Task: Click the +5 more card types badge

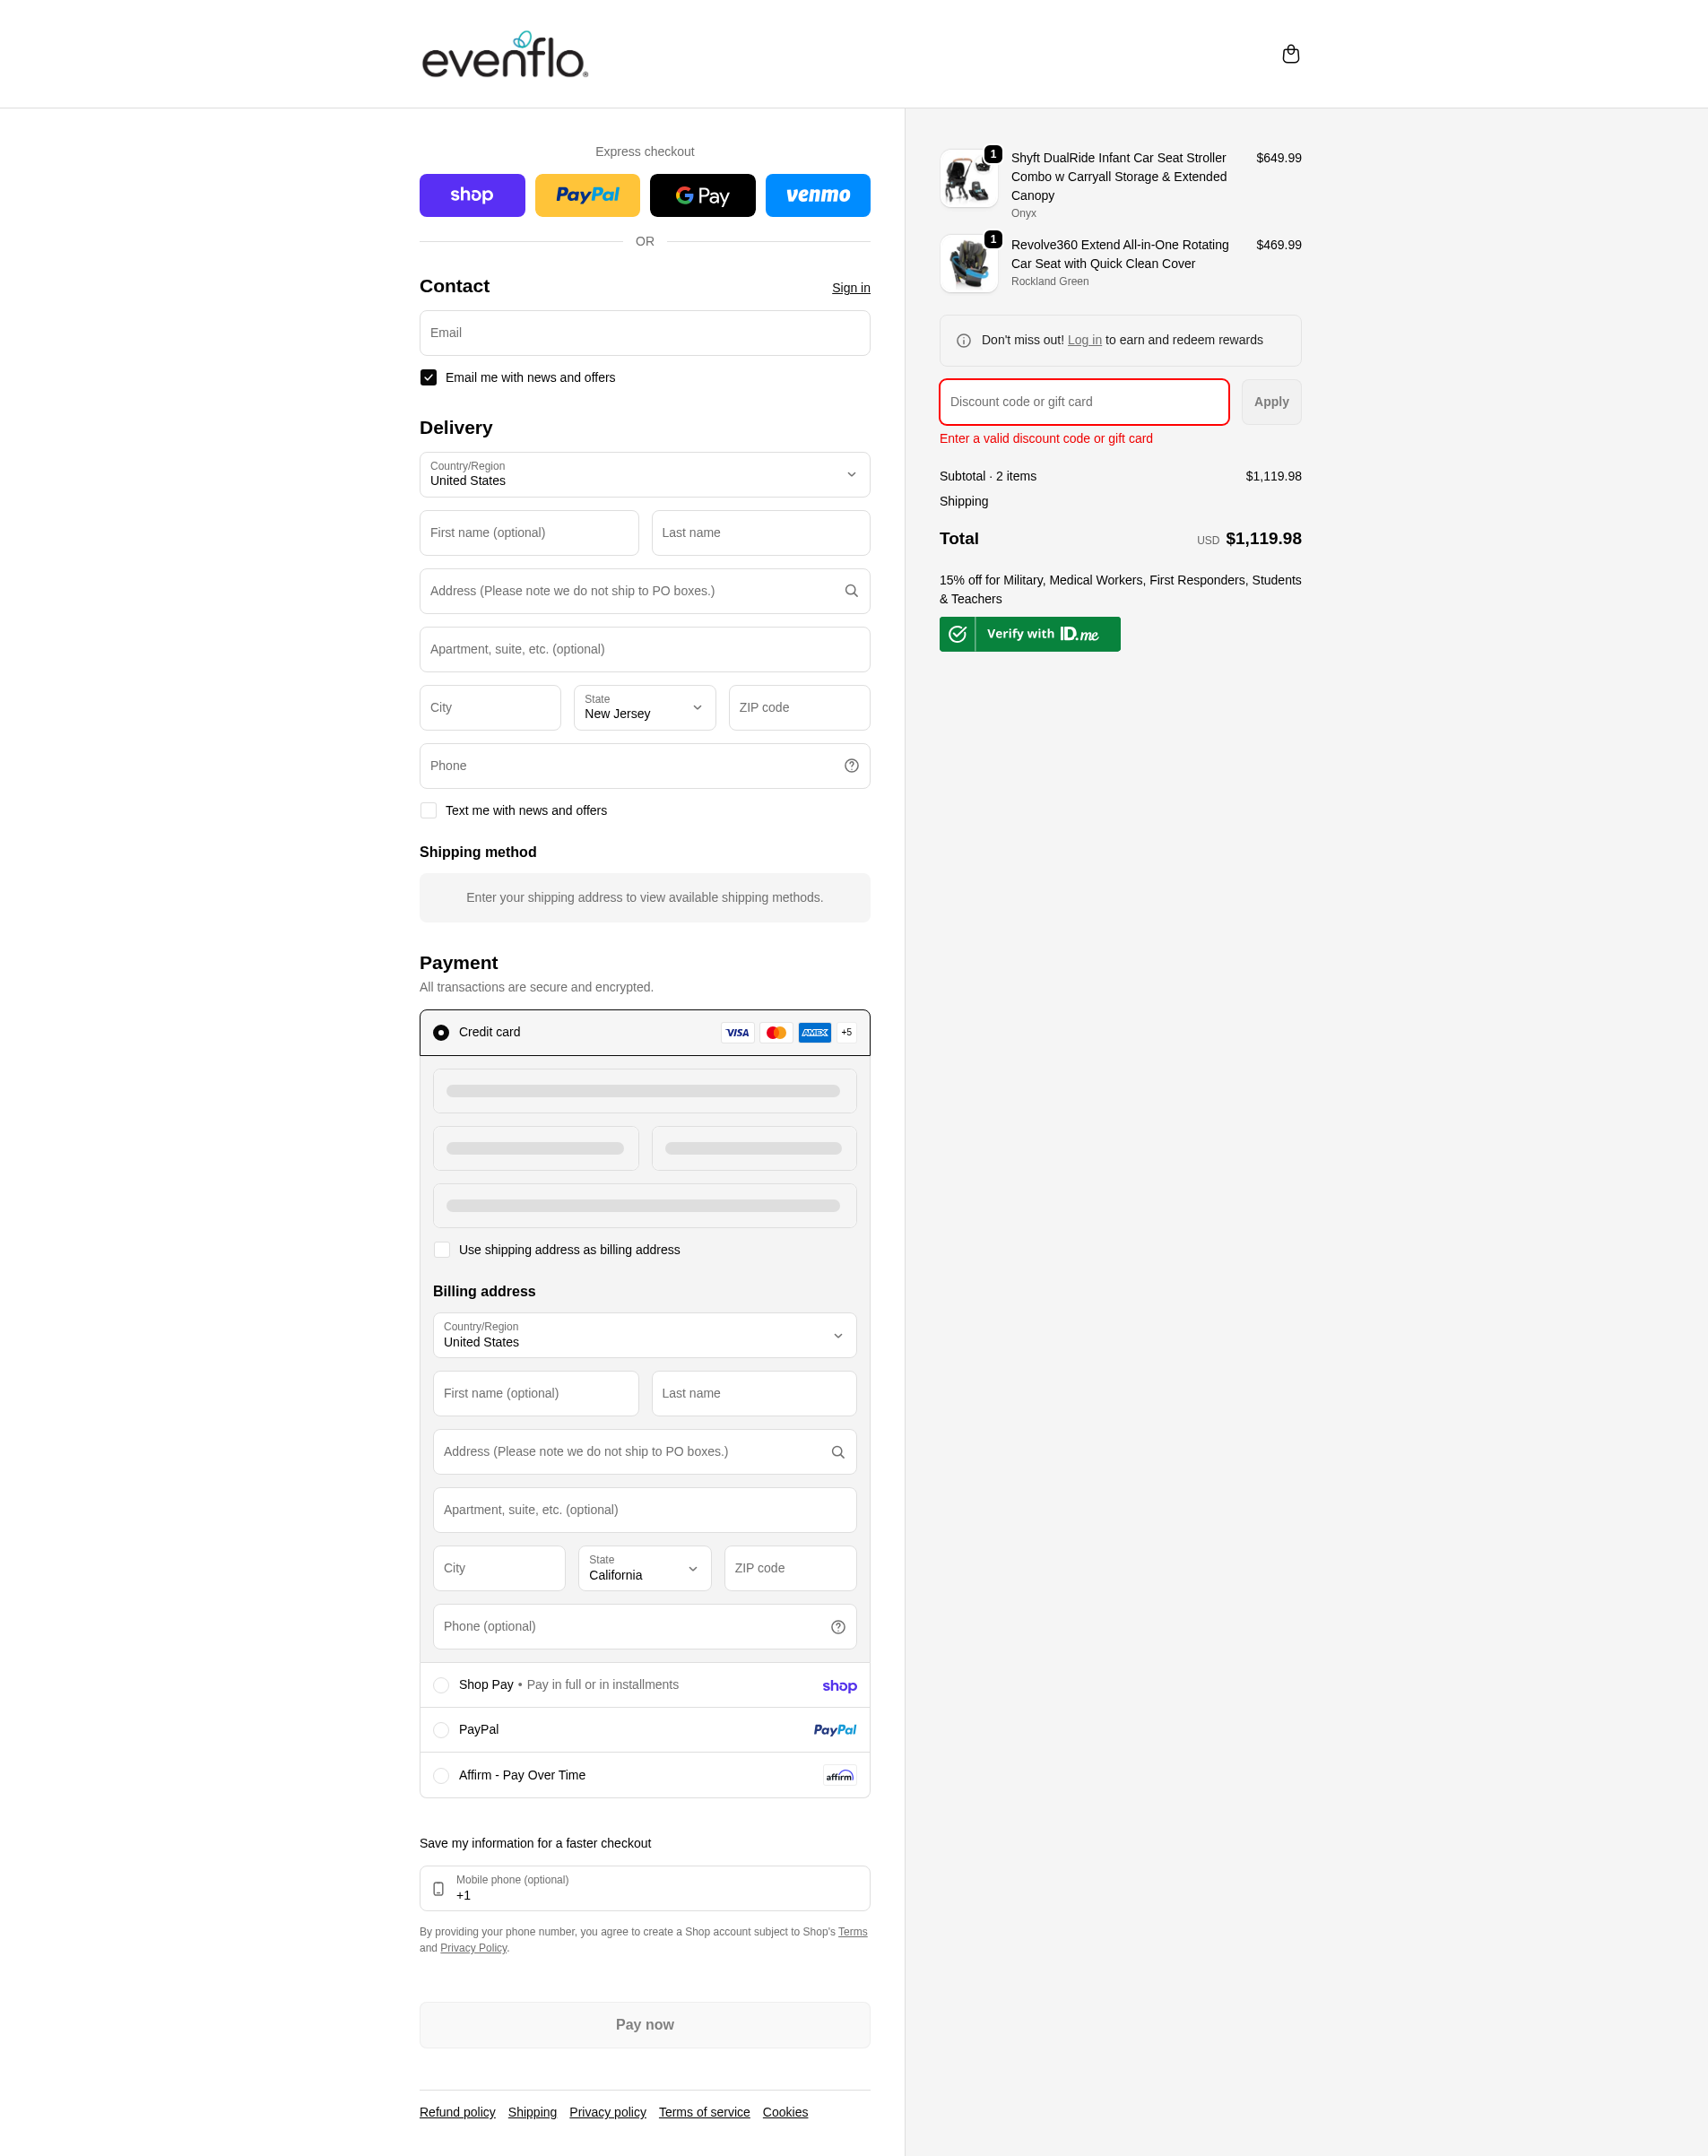Action: pyautogui.click(x=846, y=1032)
